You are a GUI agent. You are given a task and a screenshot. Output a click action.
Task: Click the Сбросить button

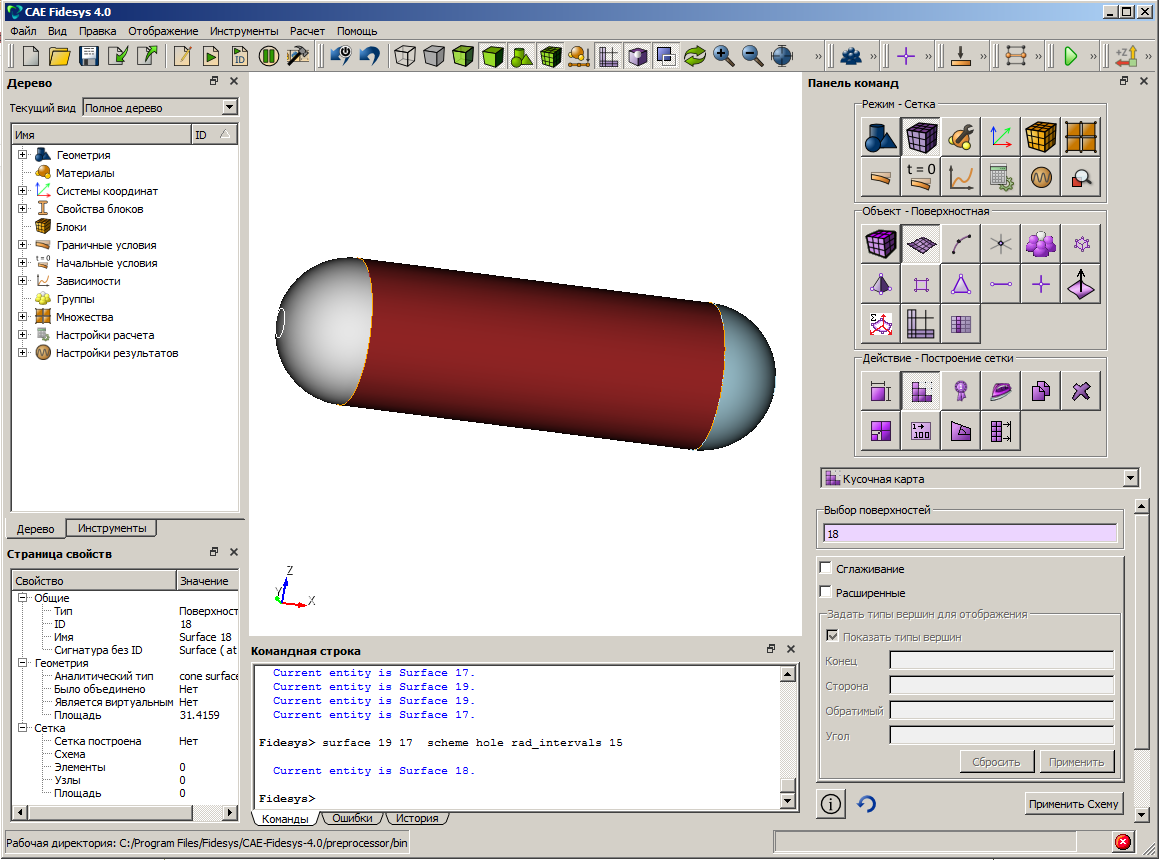pyautogui.click(x=996, y=762)
